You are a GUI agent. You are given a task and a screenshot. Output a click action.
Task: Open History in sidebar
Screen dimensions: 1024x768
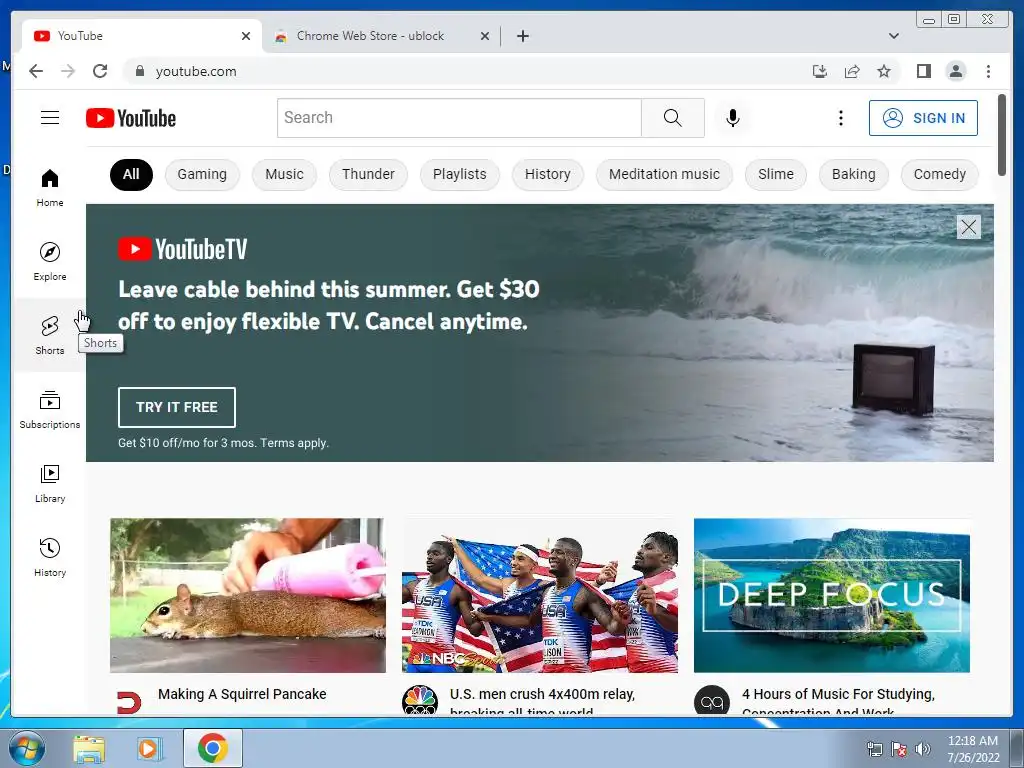tap(50, 558)
